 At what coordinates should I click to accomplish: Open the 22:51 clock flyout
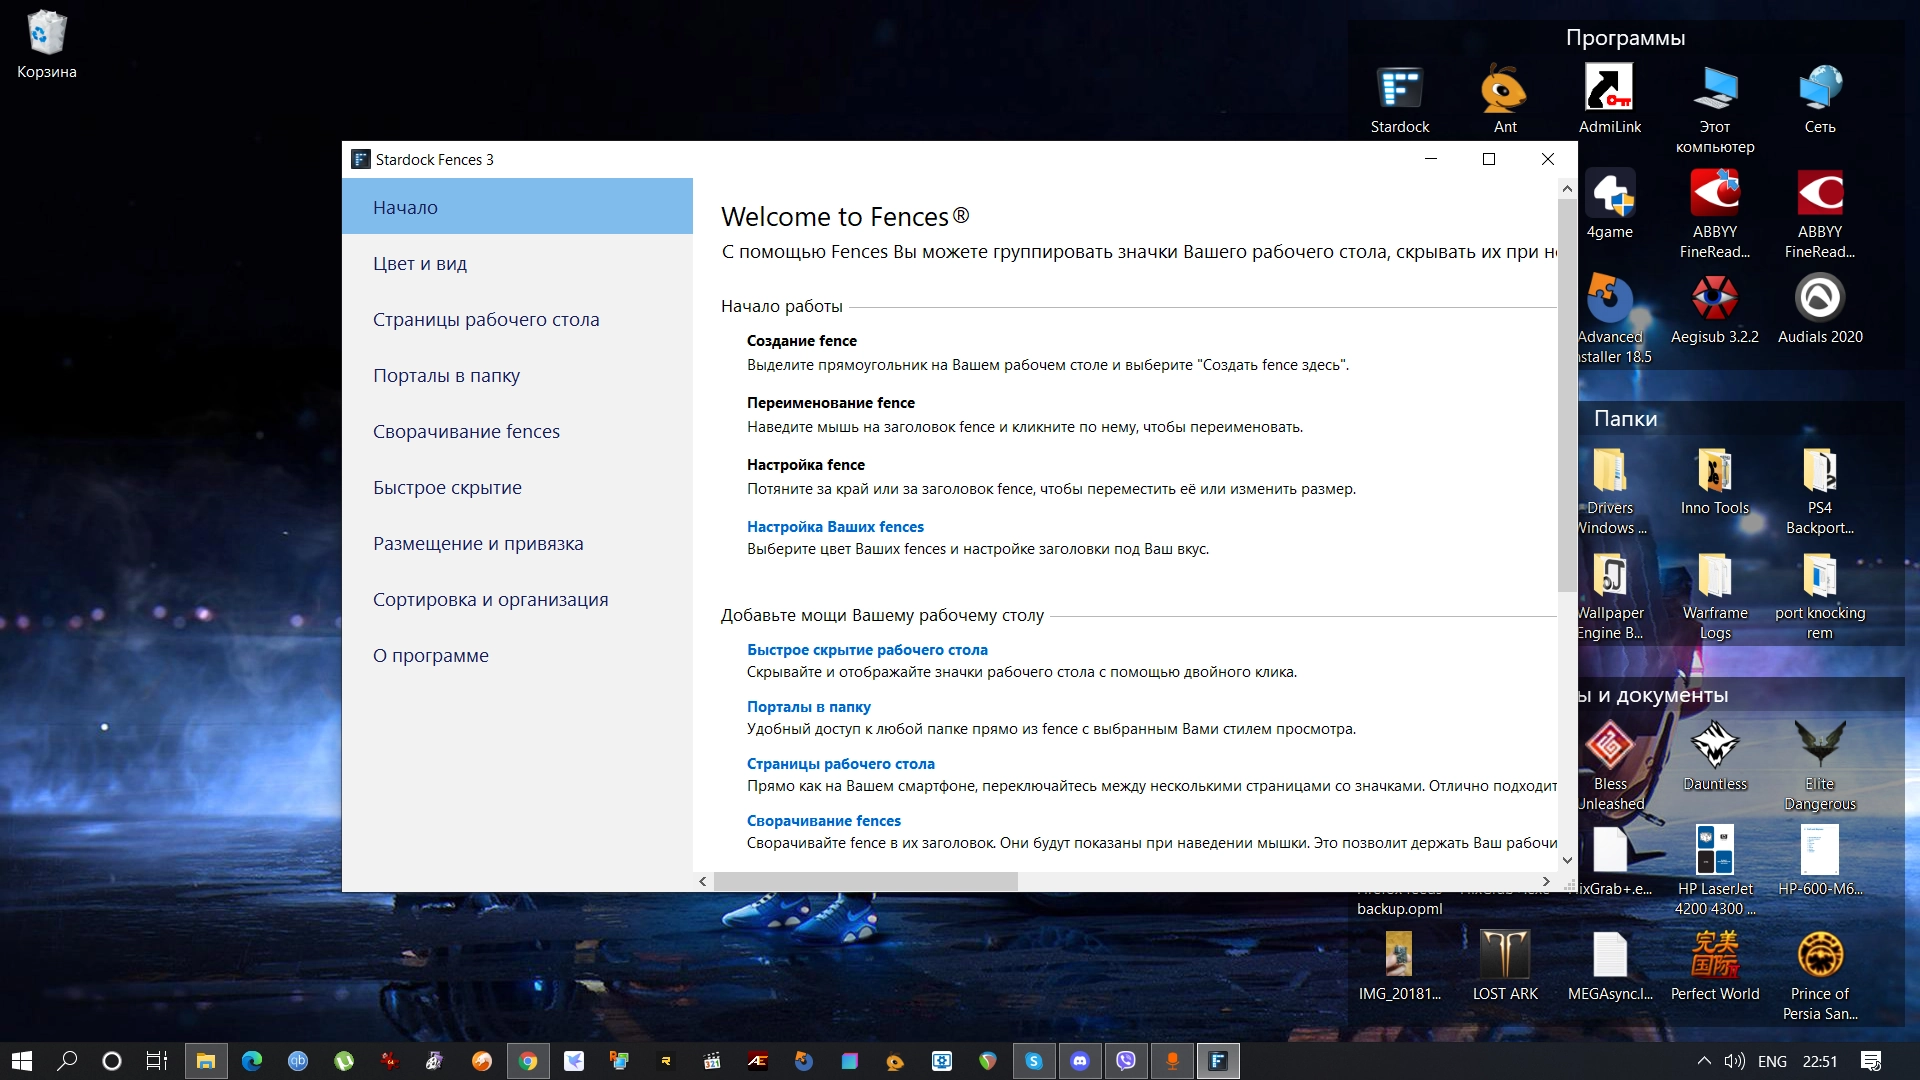click(1820, 1061)
